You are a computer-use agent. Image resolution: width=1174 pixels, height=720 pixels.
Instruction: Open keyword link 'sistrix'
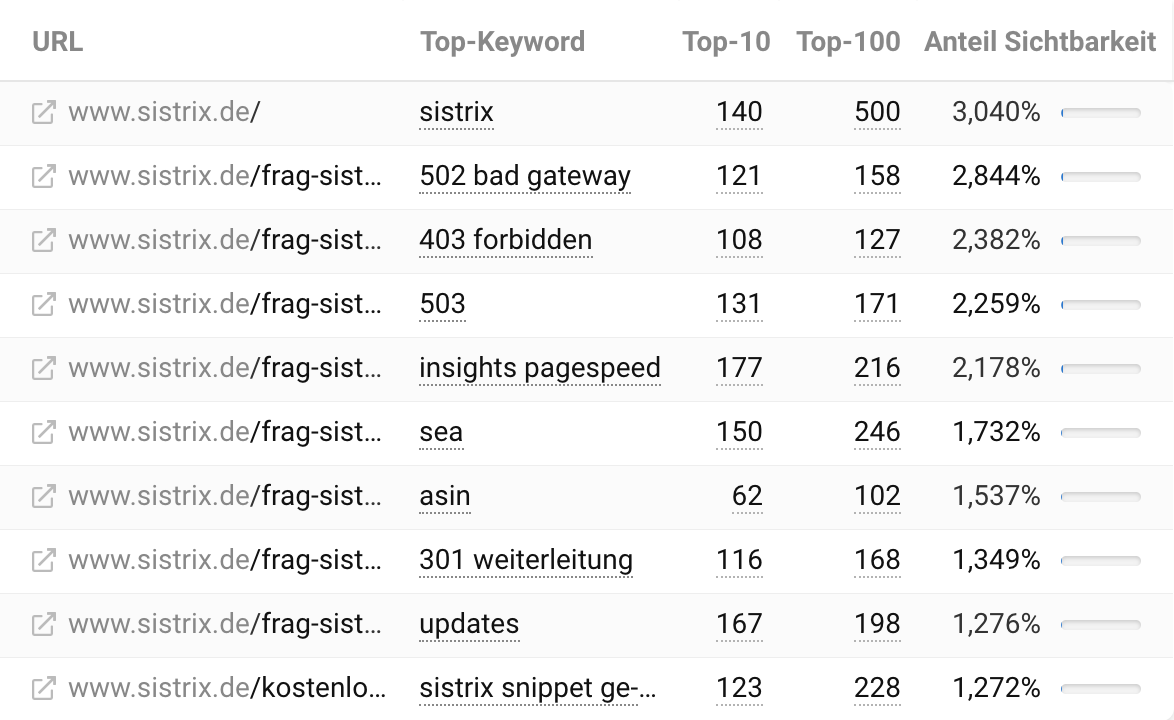tap(456, 112)
